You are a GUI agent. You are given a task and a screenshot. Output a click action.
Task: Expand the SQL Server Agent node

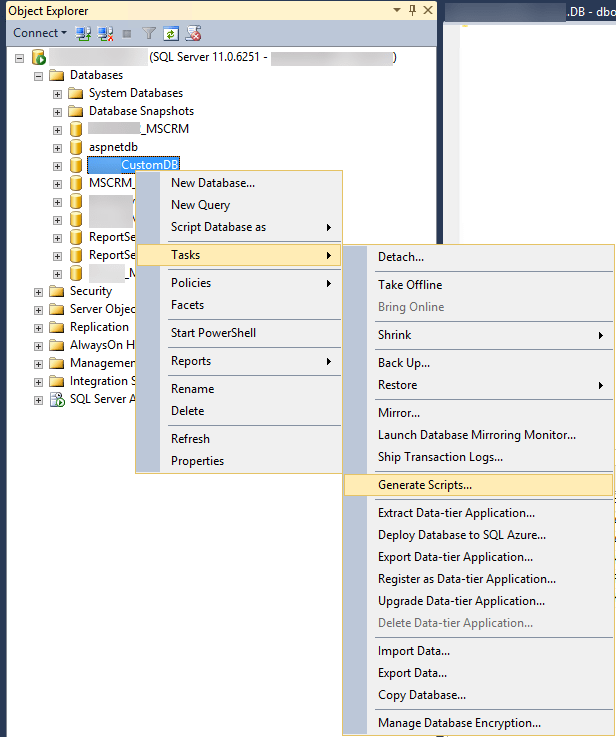pyautogui.click(x=39, y=400)
